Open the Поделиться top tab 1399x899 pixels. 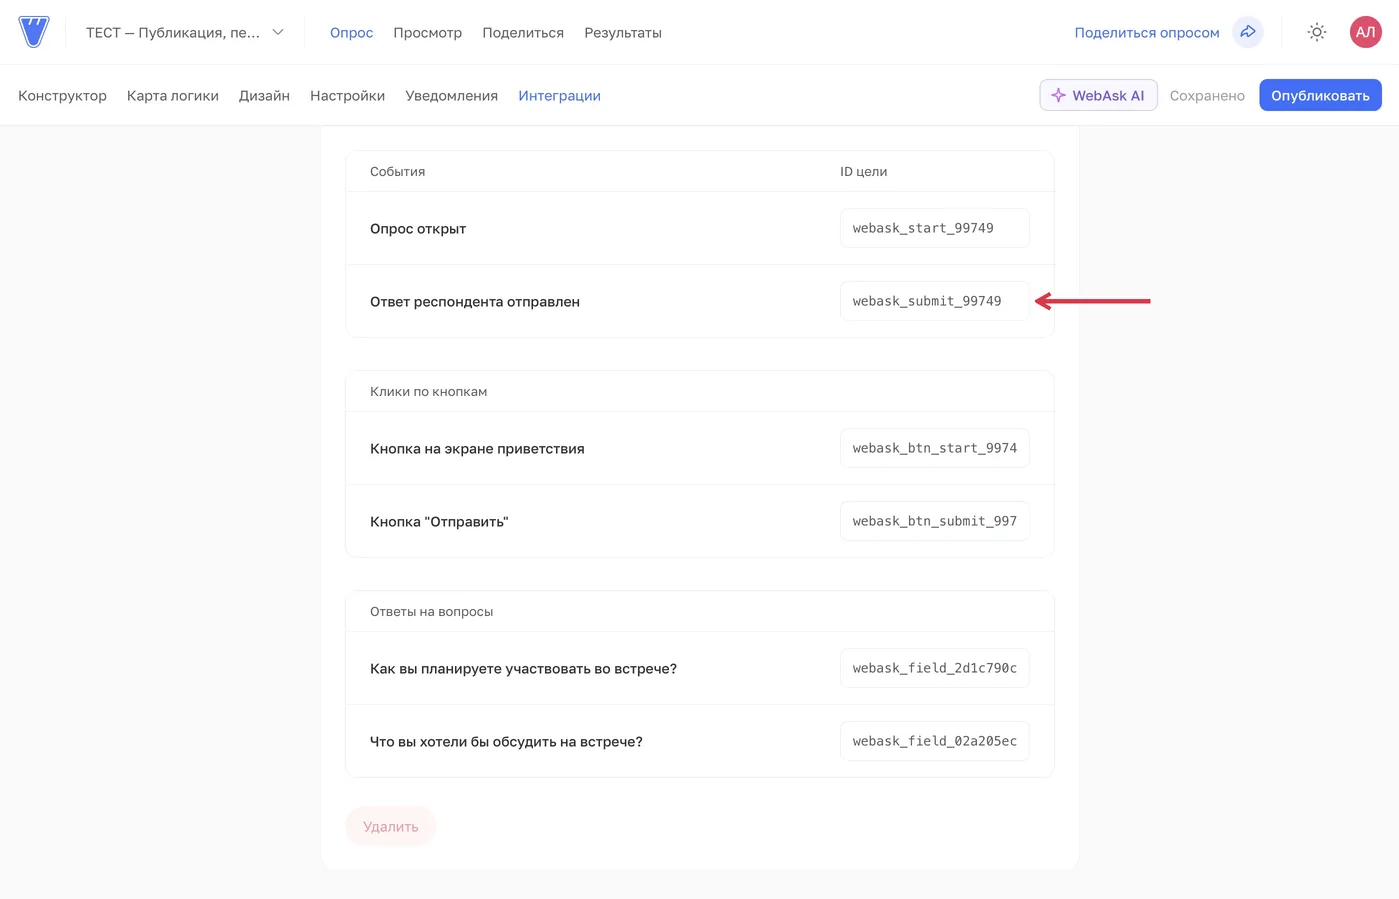(x=523, y=33)
